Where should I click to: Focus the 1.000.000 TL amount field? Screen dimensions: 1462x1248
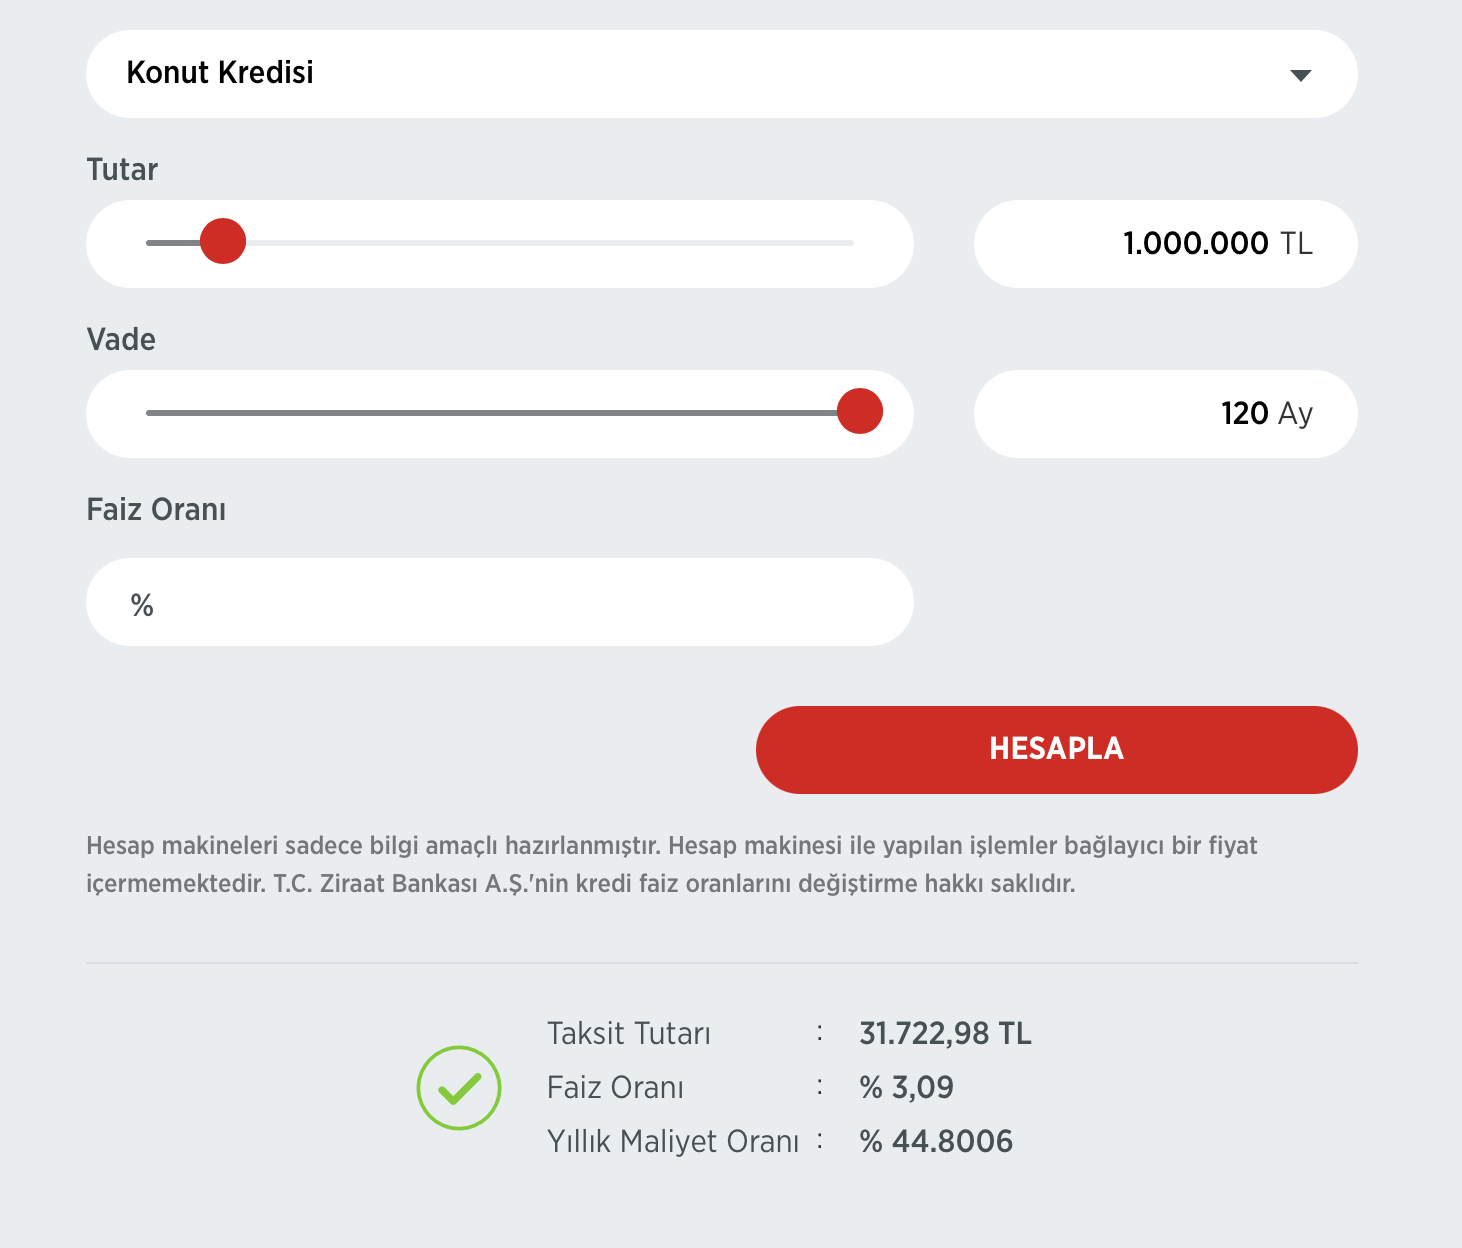(1165, 244)
